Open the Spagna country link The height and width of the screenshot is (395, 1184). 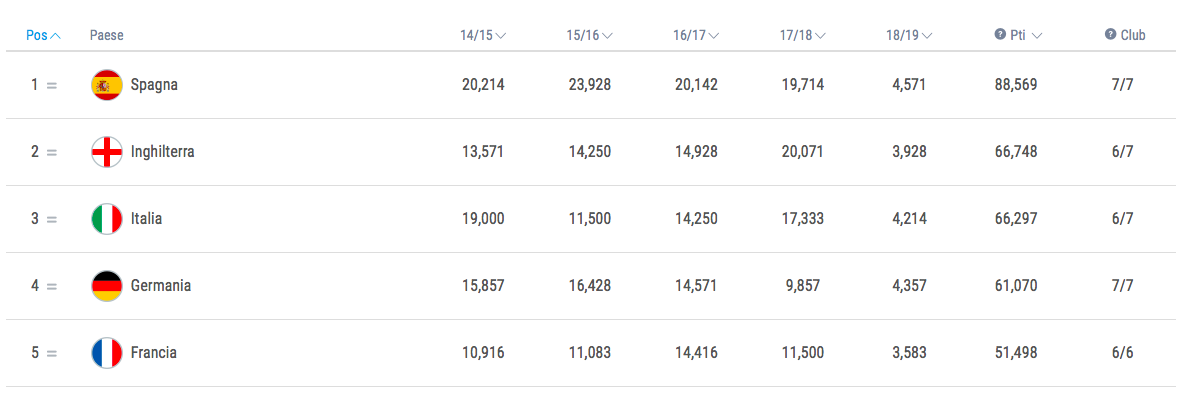coord(154,85)
